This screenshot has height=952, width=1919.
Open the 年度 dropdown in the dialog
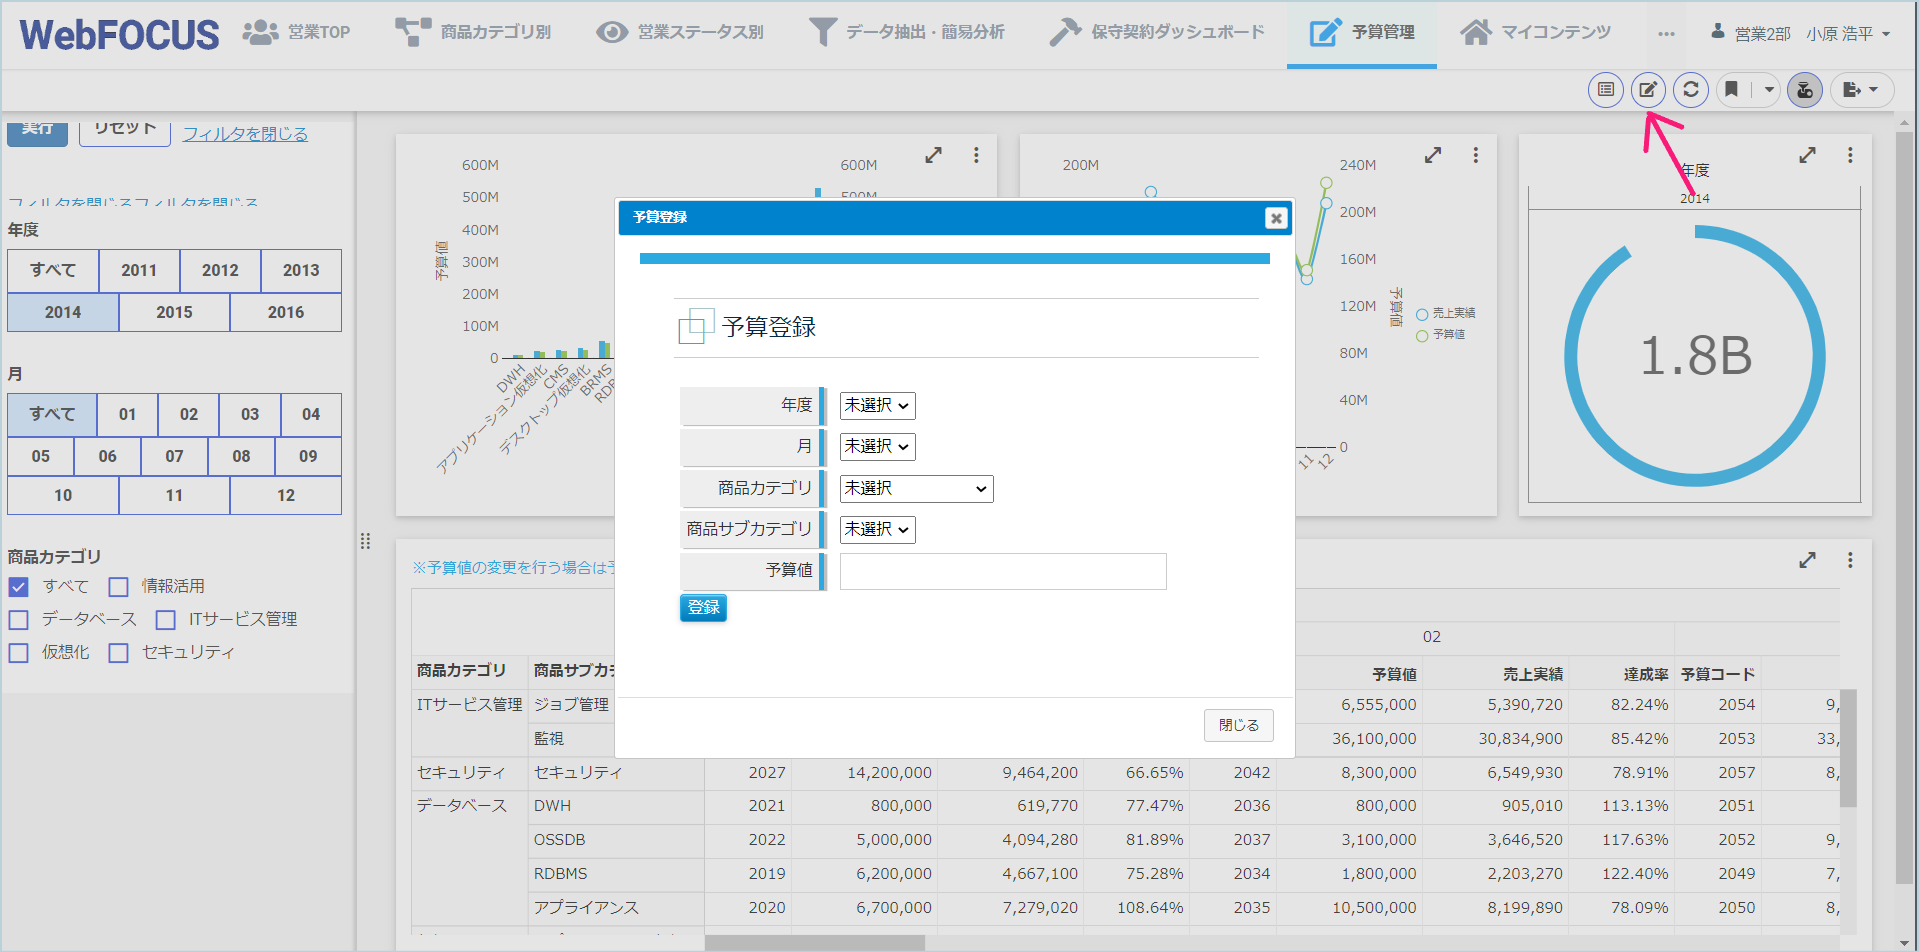tap(877, 406)
